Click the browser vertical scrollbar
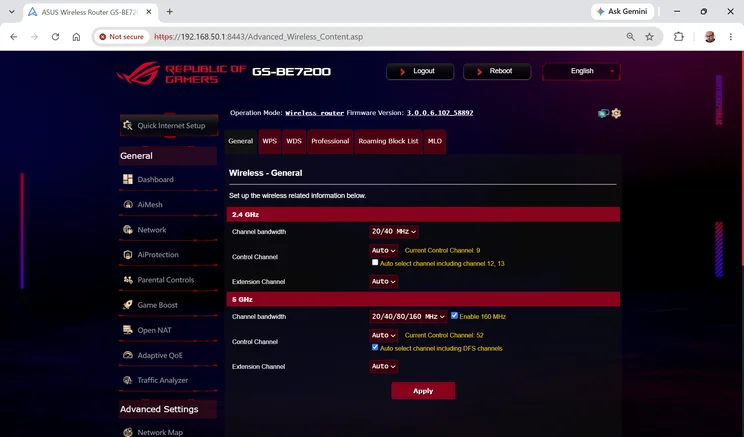This screenshot has height=437, width=744. (742, 158)
